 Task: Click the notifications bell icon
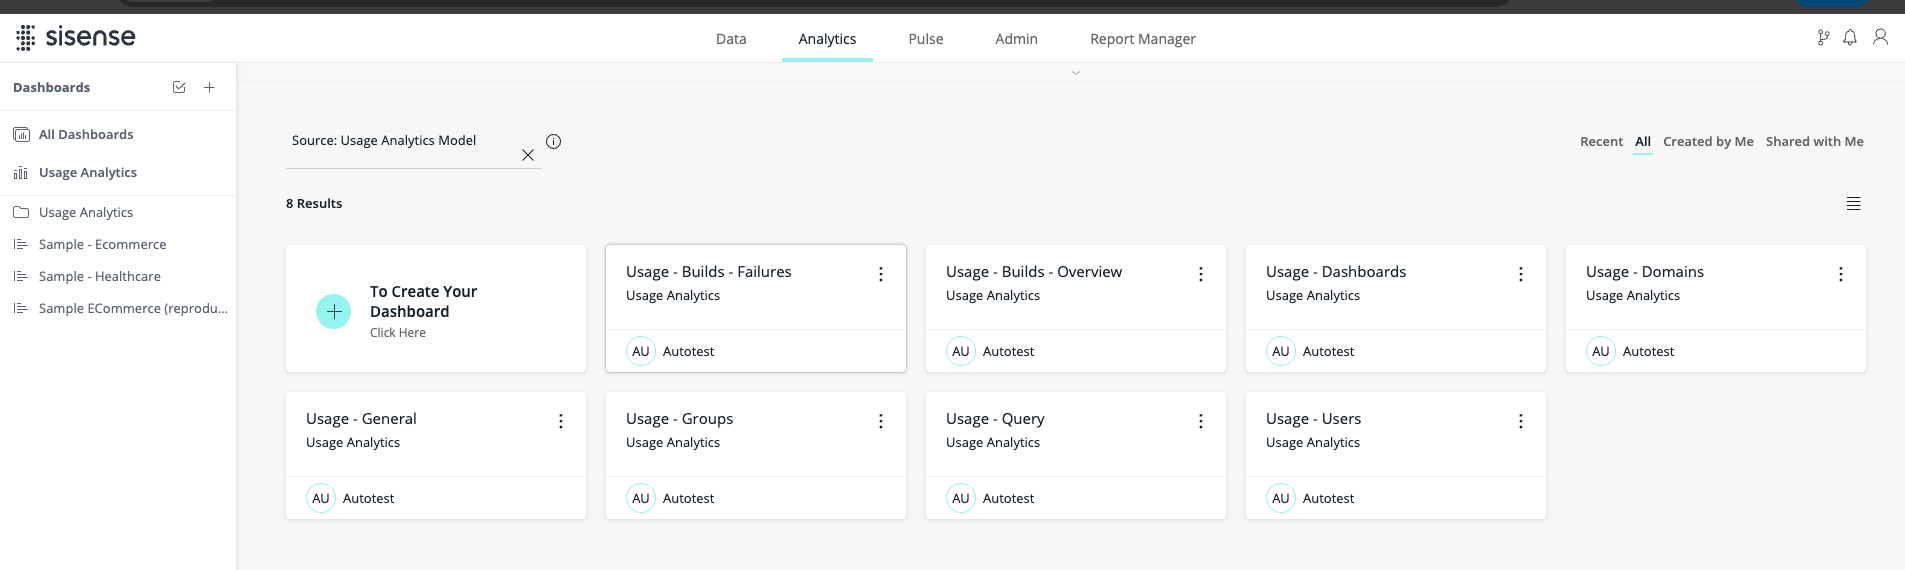pyautogui.click(x=1850, y=37)
